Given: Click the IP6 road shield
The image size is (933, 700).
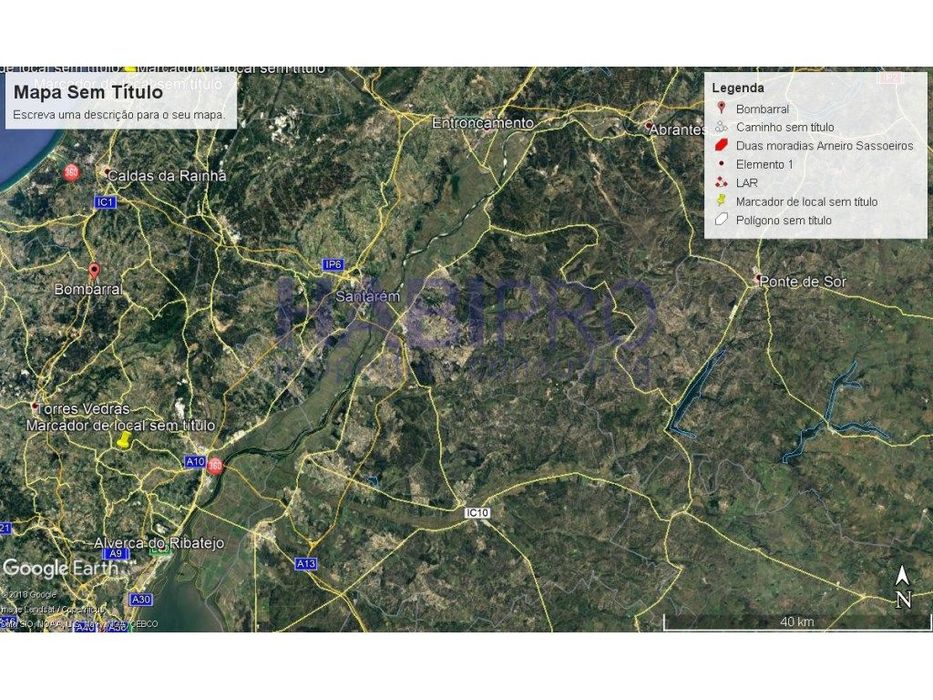Looking at the screenshot, I should [x=333, y=264].
